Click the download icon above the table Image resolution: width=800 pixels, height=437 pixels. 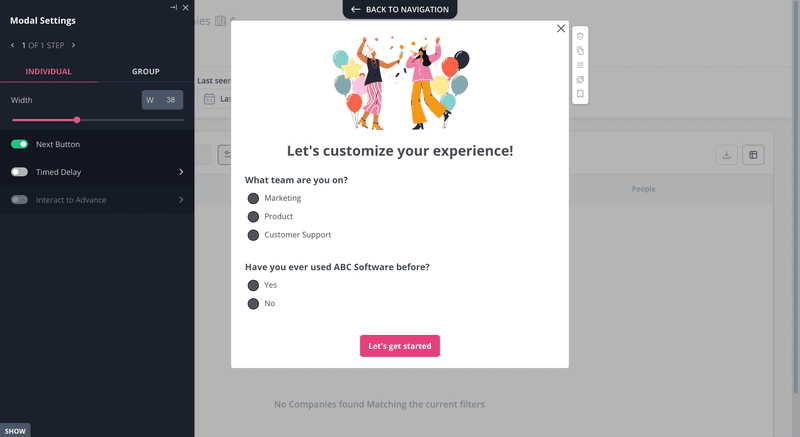[x=727, y=154]
